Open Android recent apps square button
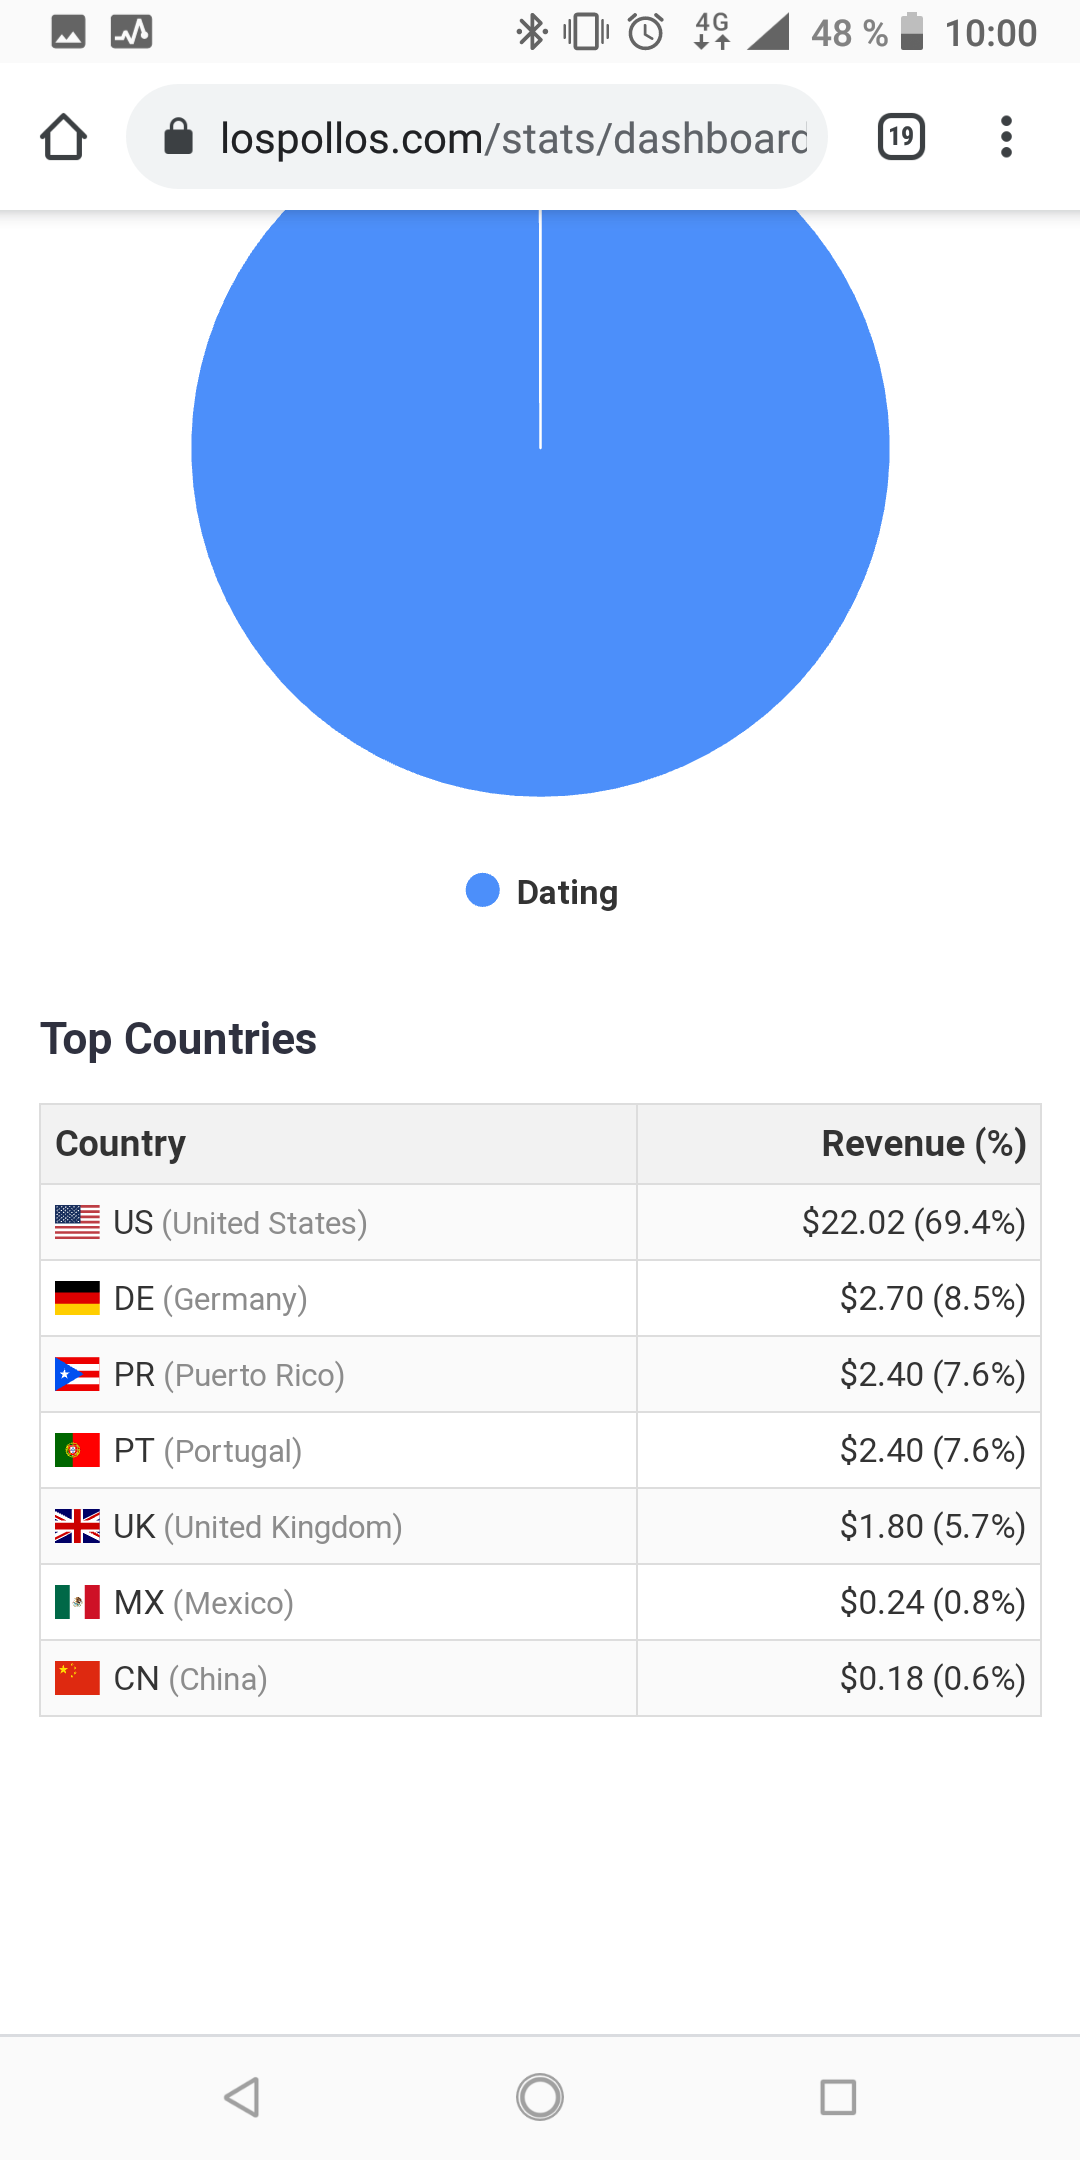The height and width of the screenshot is (2160, 1080). coord(838,2097)
